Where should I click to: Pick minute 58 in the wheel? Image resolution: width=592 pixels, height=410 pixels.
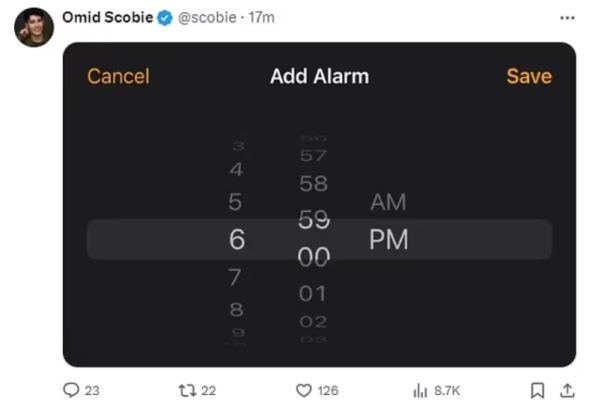tap(313, 184)
